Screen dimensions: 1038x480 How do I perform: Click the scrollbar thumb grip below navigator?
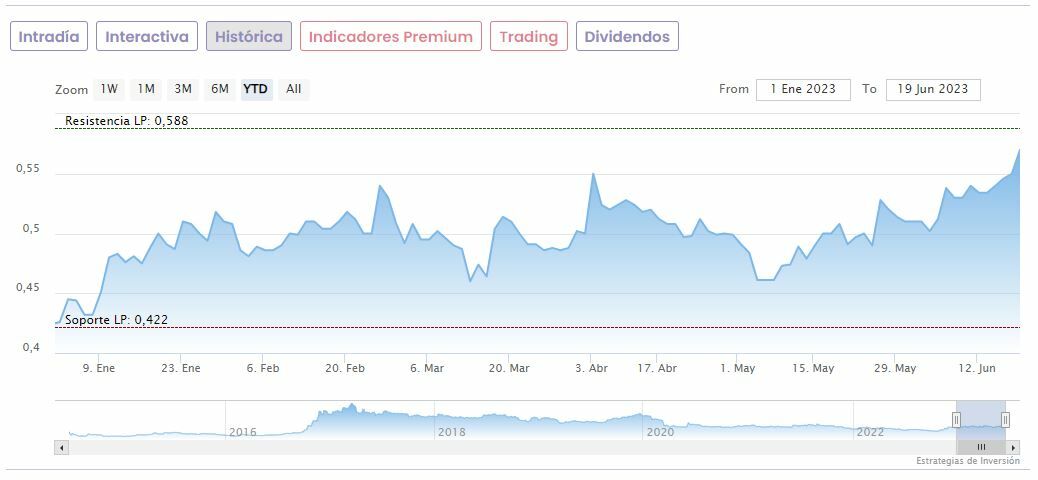click(981, 447)
